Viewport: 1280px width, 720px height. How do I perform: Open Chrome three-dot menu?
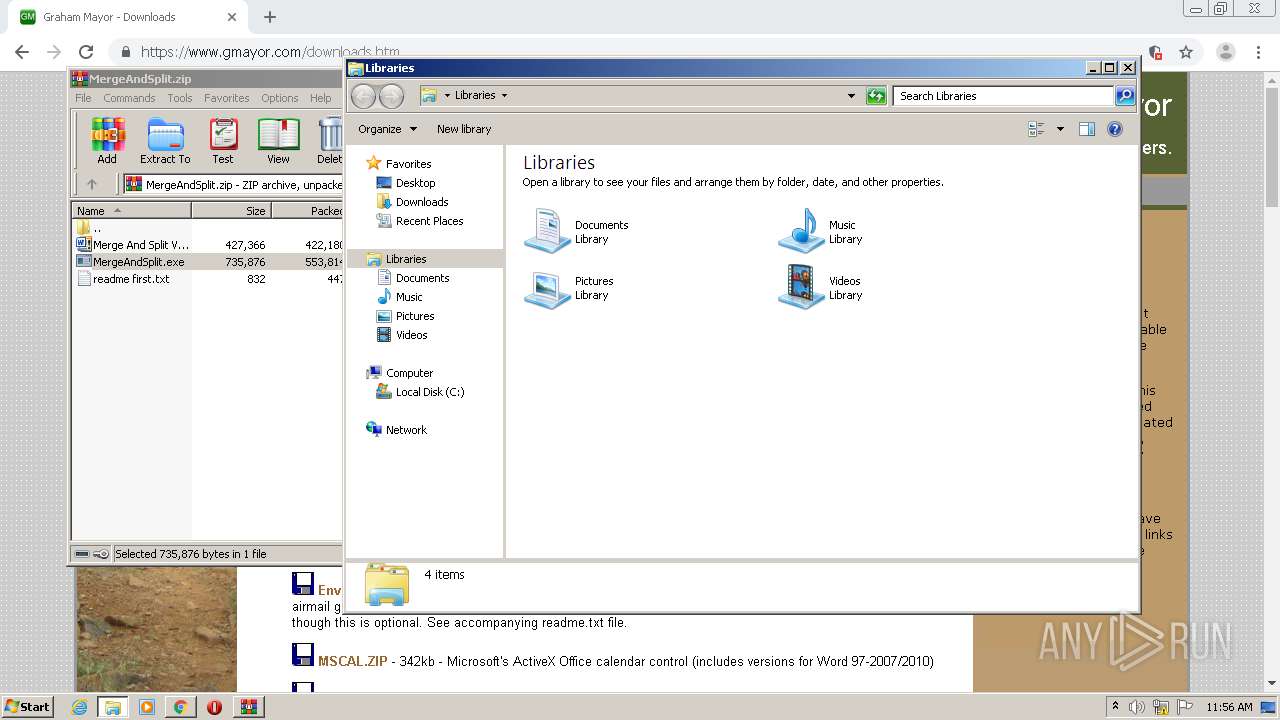(1259, 52)
